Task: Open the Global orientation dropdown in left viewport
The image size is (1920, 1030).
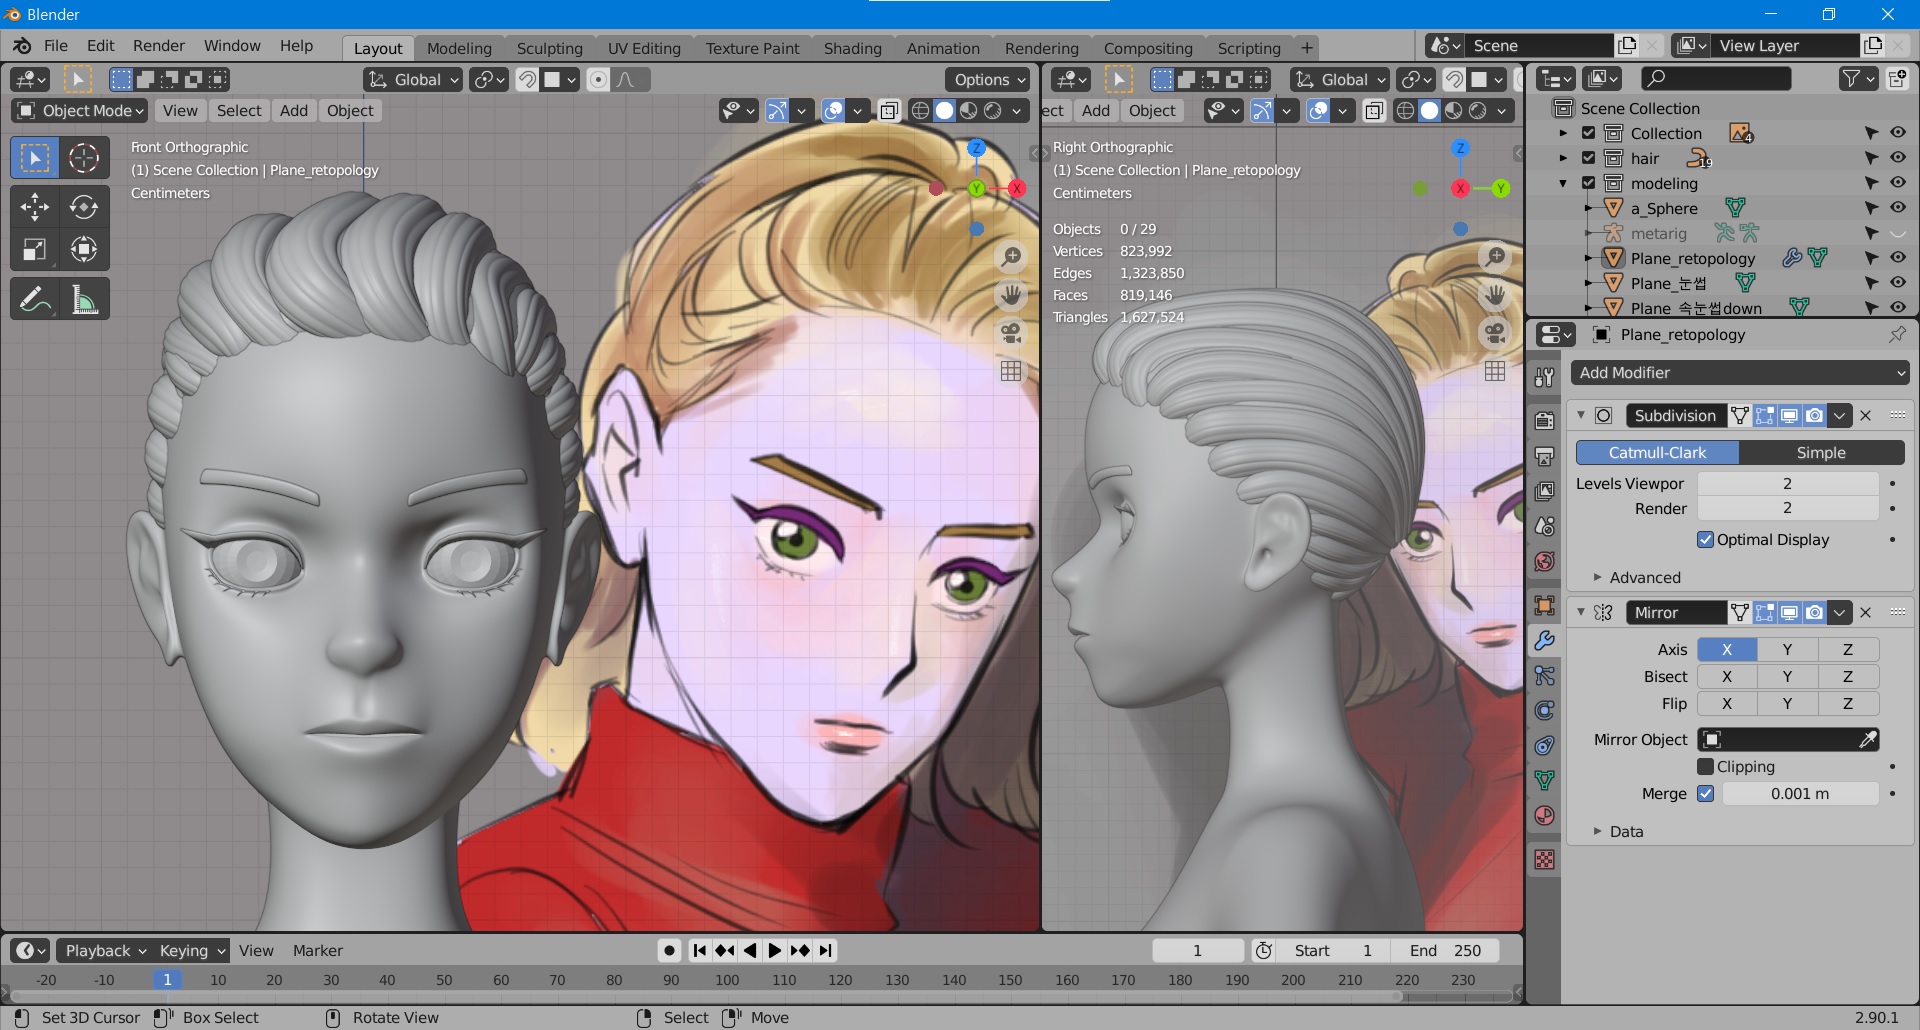Action: point(413,80)
